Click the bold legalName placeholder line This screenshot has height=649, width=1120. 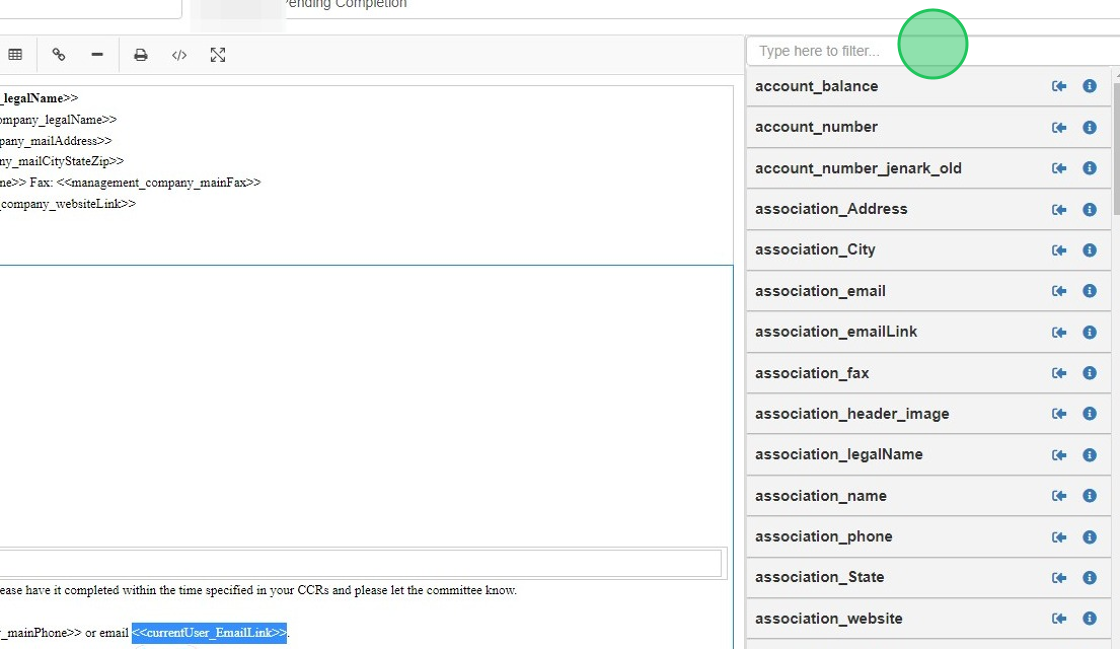(39, 99)
